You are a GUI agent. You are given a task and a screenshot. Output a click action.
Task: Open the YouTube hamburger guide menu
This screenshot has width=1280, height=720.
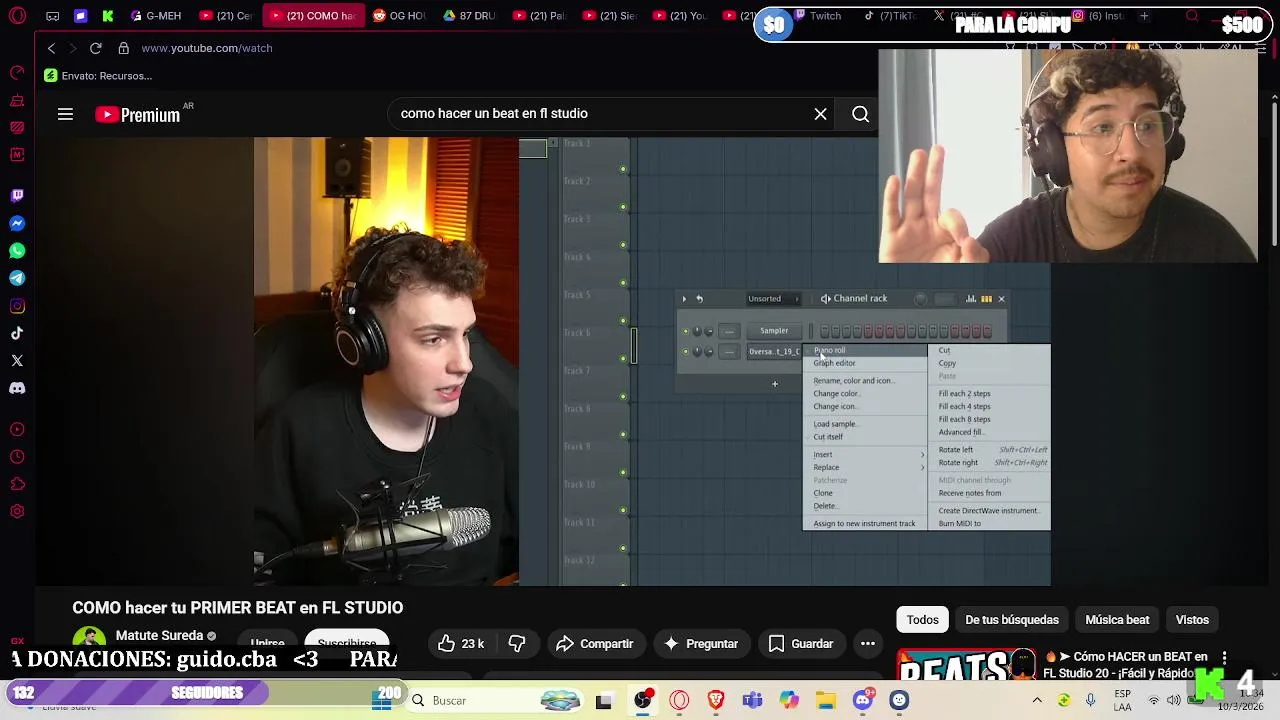[65, 114]
